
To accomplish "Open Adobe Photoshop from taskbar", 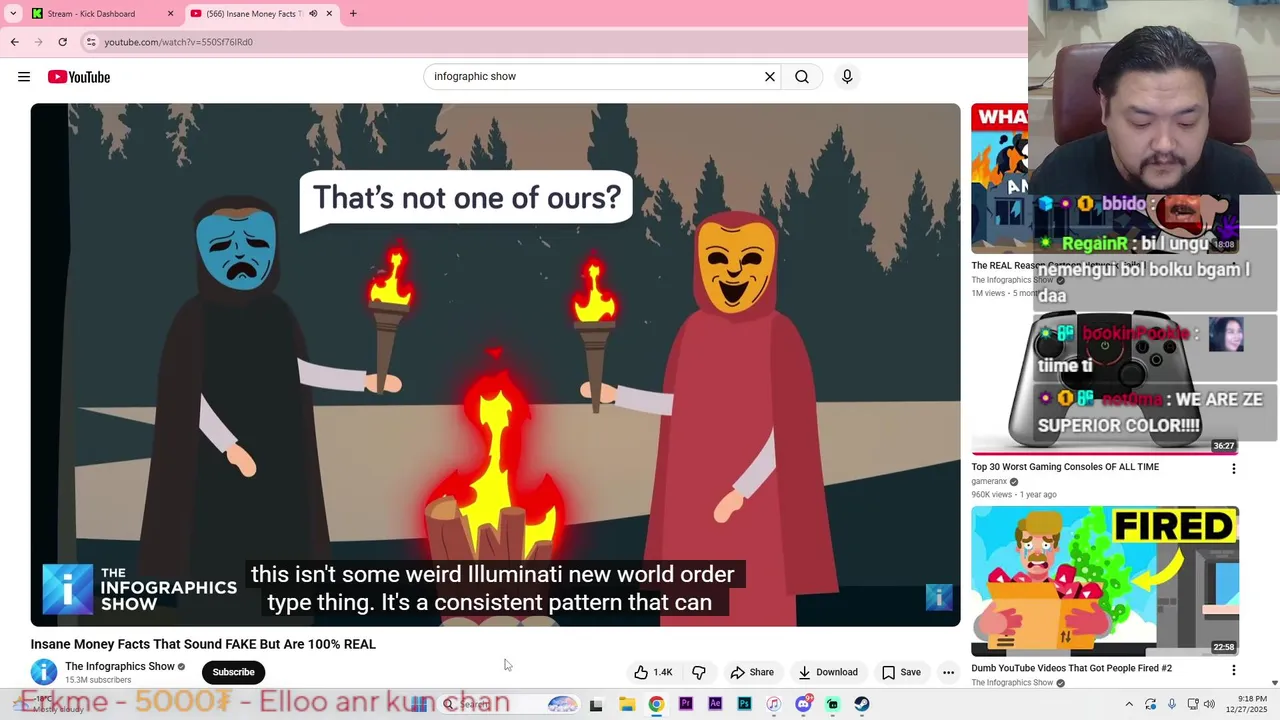I will (744, 704).
